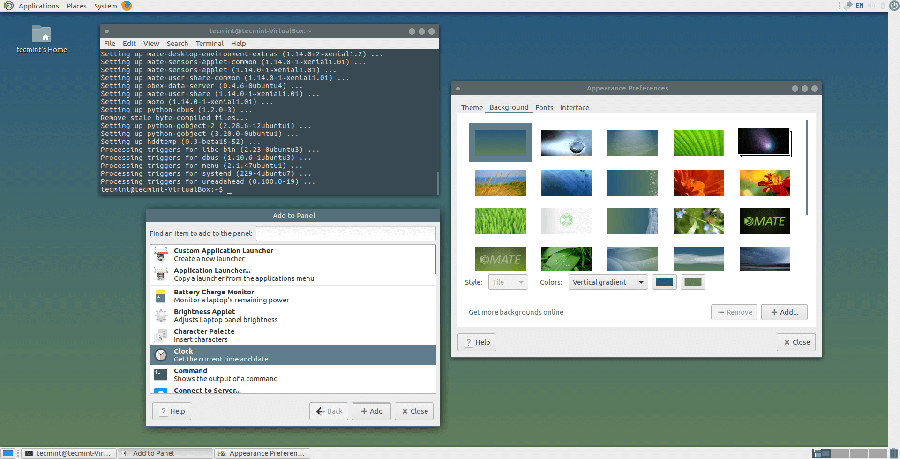Open the Terminal menu in terminal window
This screenshot has width=900, height=459.
(x=209, y=44)
